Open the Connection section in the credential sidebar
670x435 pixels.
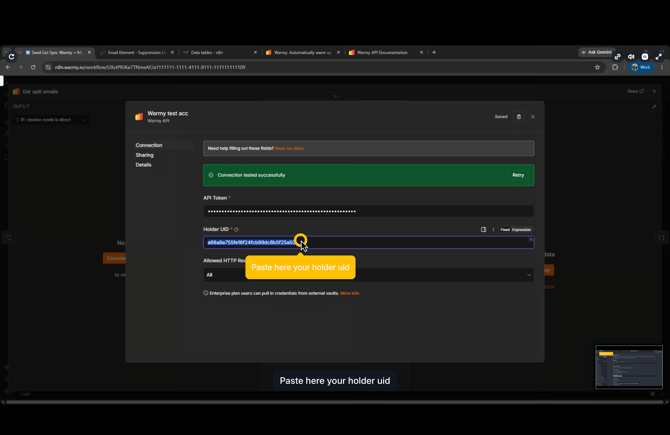[149, 145]
